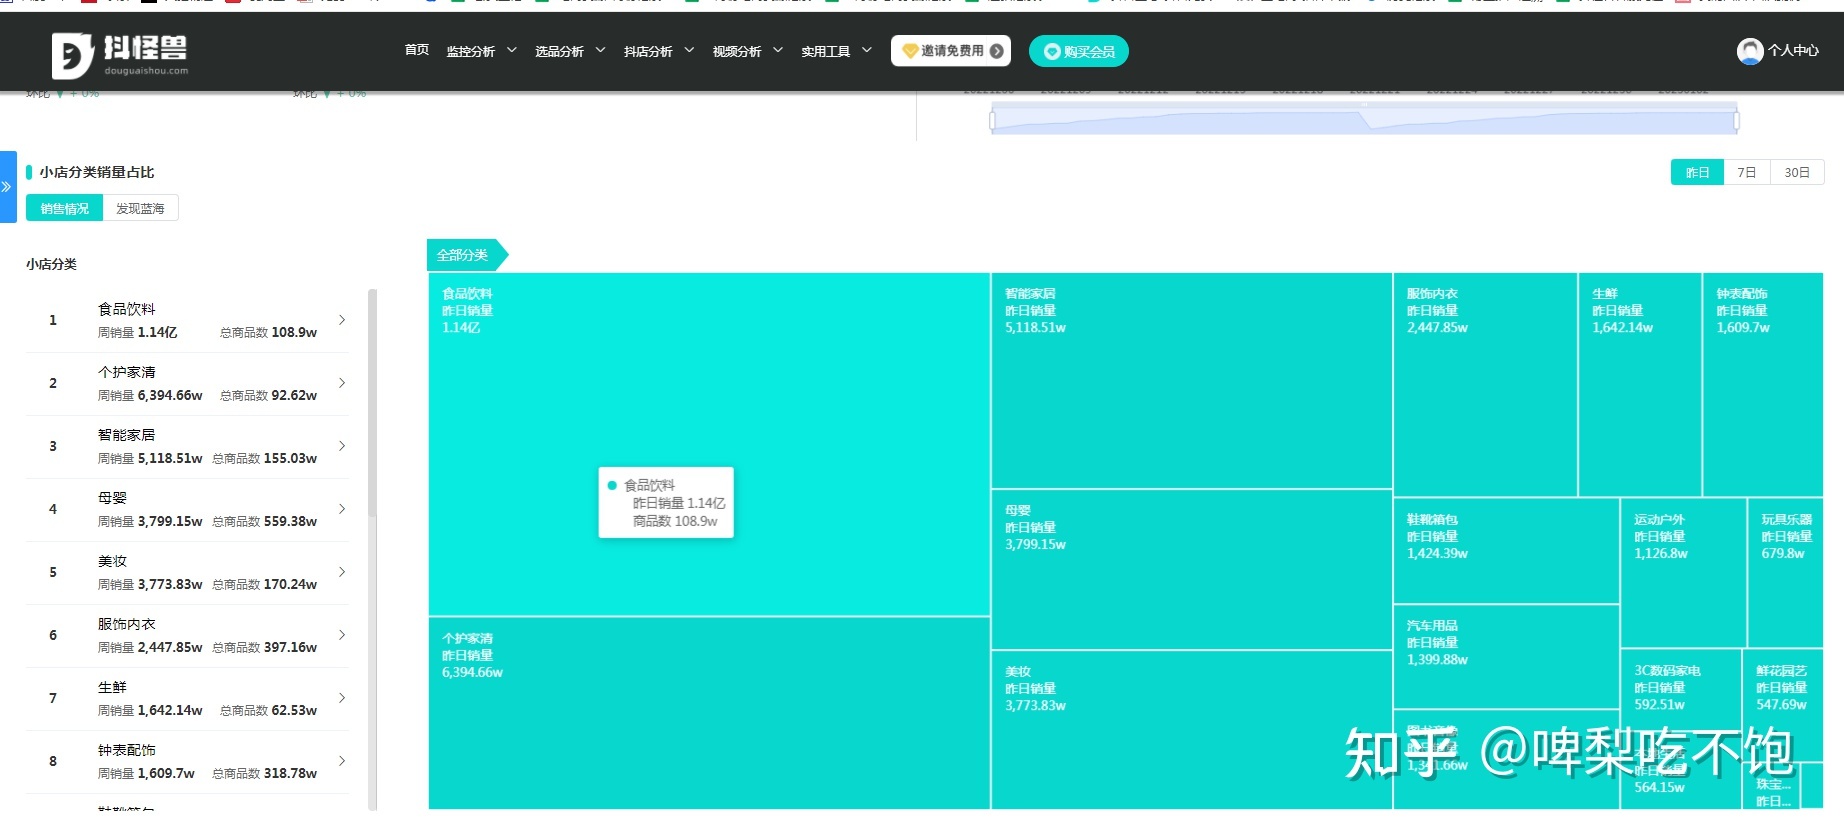
Task: Expand the 母婴 category row chevron
Action: (342, 509)
